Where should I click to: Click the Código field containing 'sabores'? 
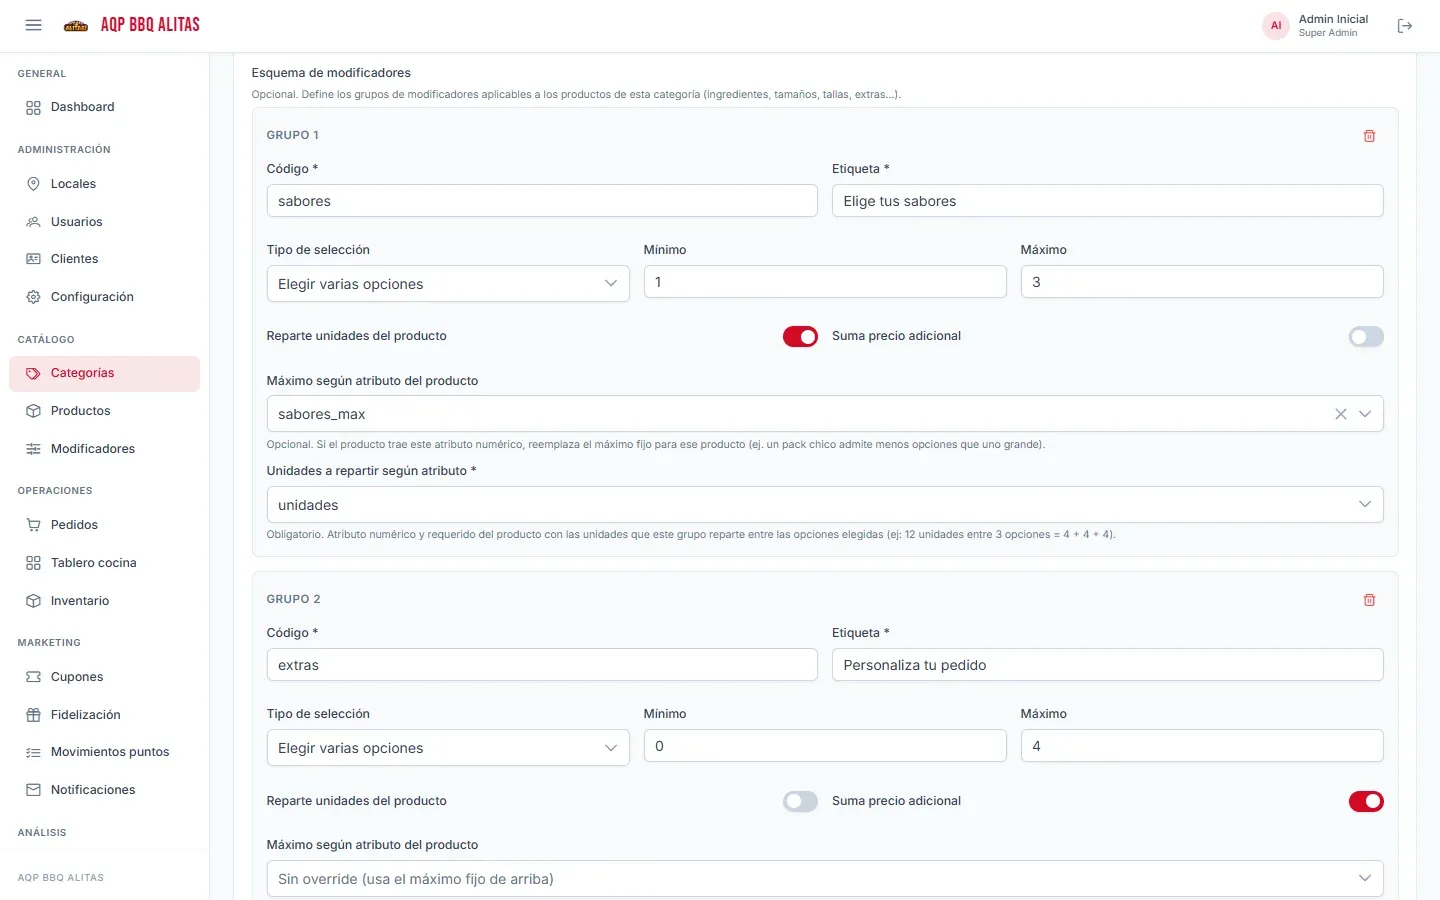click(x=542, y=201)
